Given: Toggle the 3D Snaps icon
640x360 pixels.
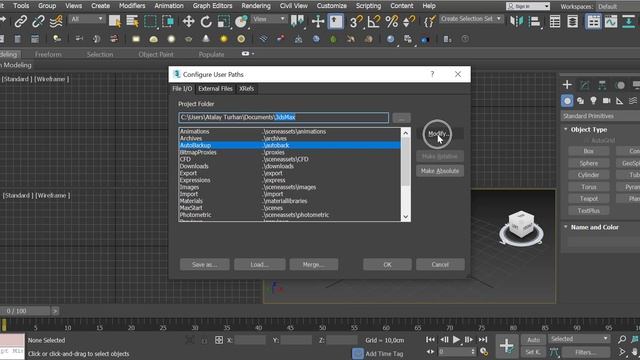Looking at the screenshot, I should pyautogui.click(x=356, y=21).
